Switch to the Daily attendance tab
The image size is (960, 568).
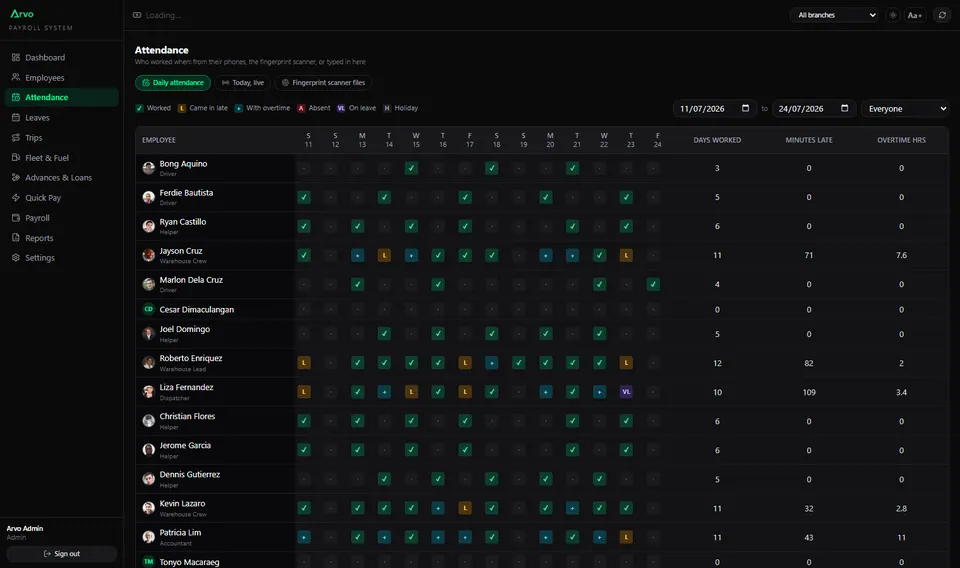tap(173, 83)
